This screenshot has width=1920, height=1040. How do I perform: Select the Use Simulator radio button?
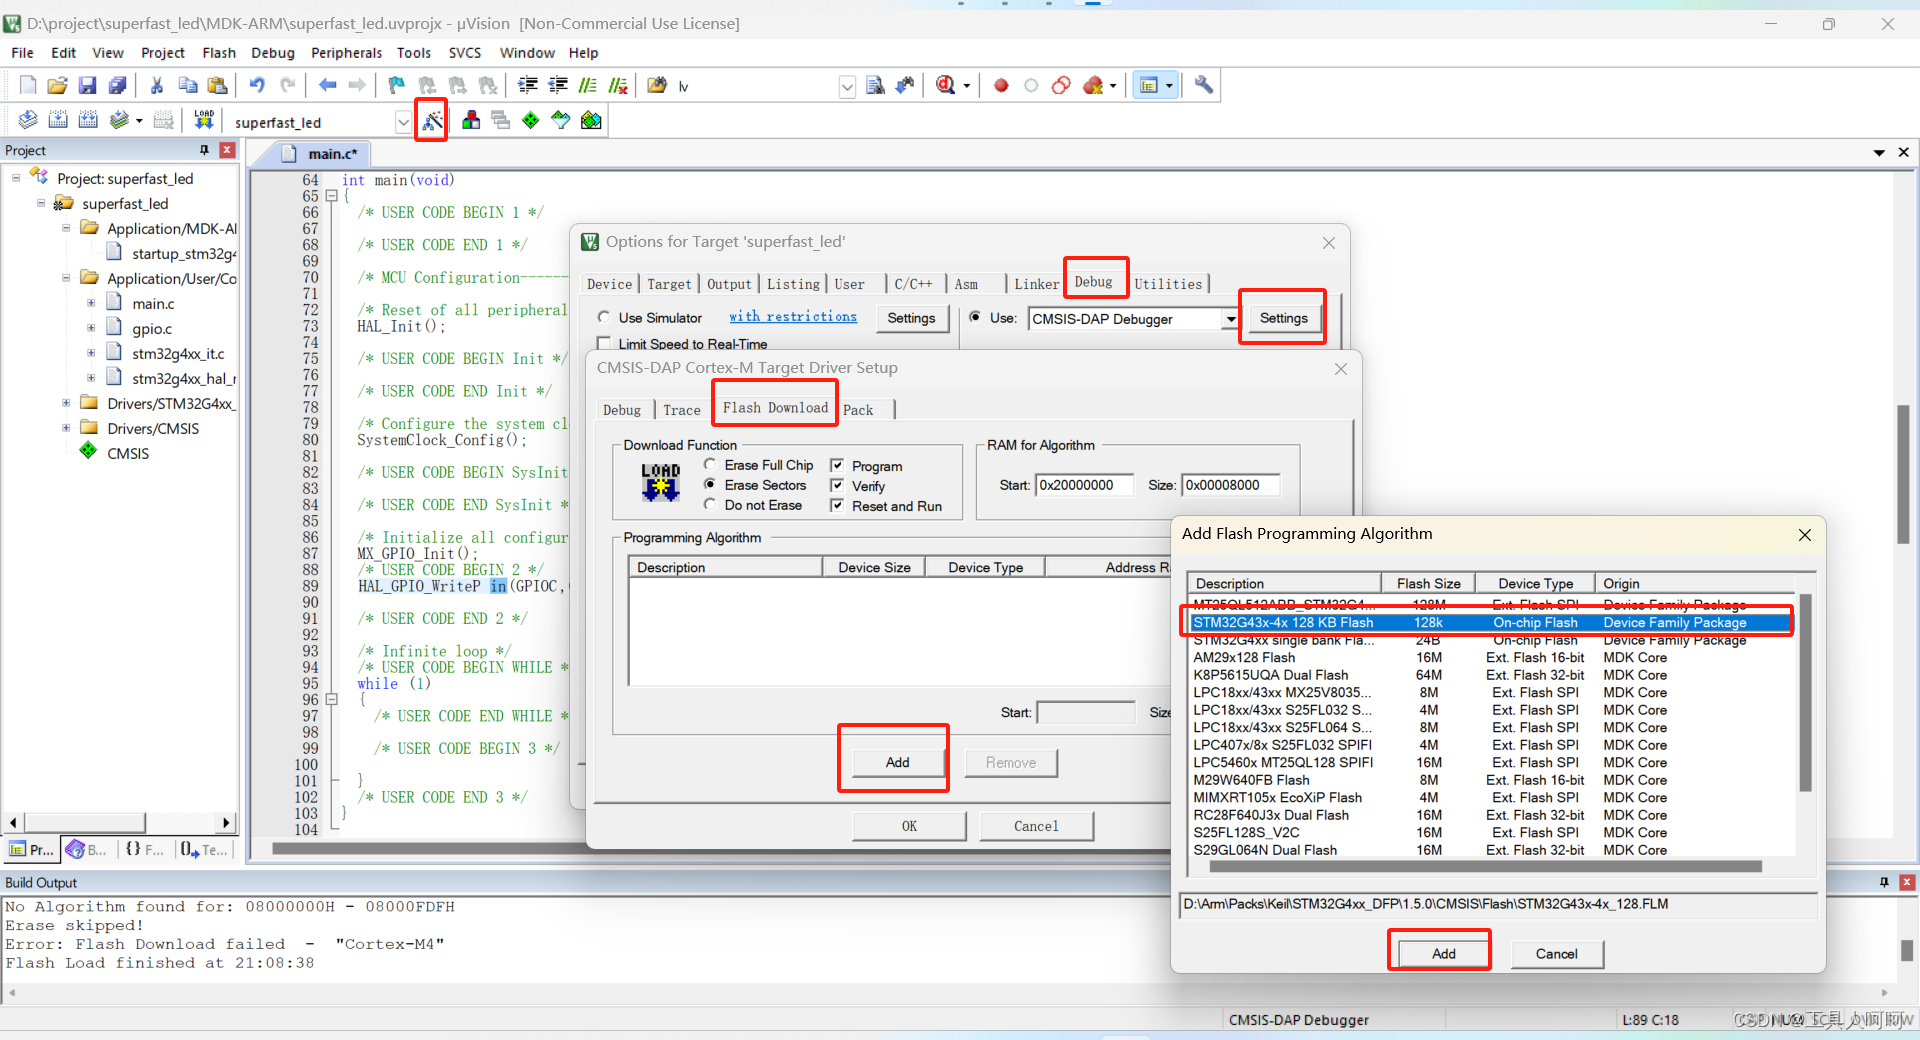click(x=604, y=318)
